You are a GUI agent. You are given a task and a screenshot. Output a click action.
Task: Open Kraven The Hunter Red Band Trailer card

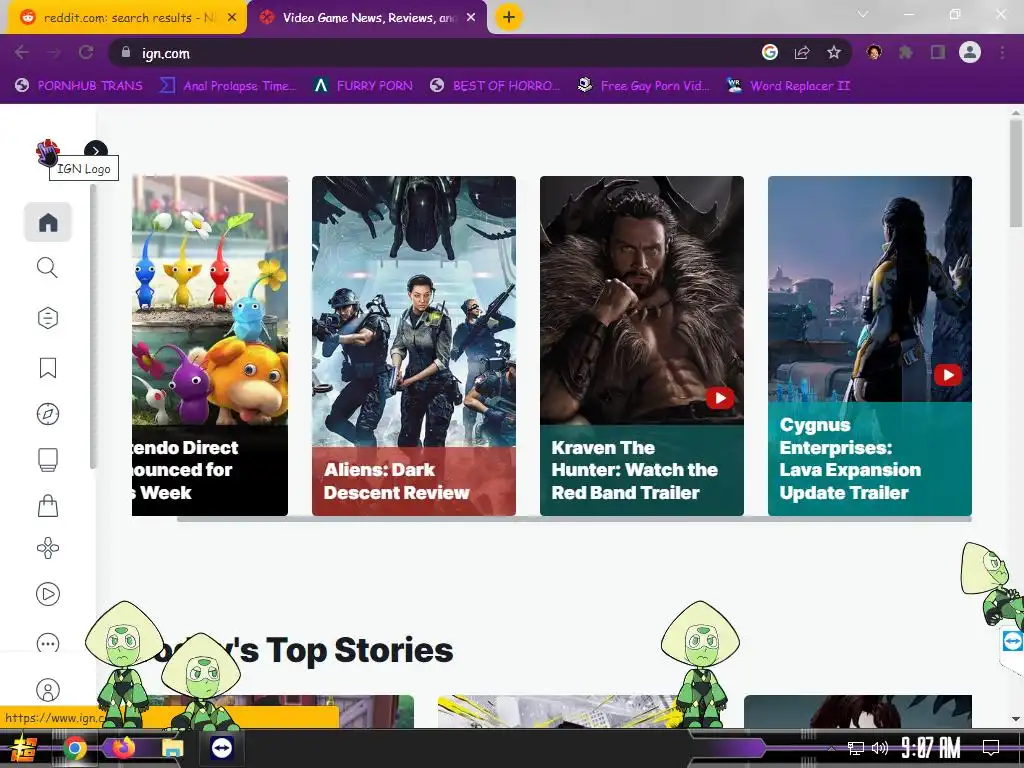pos(642,345)
